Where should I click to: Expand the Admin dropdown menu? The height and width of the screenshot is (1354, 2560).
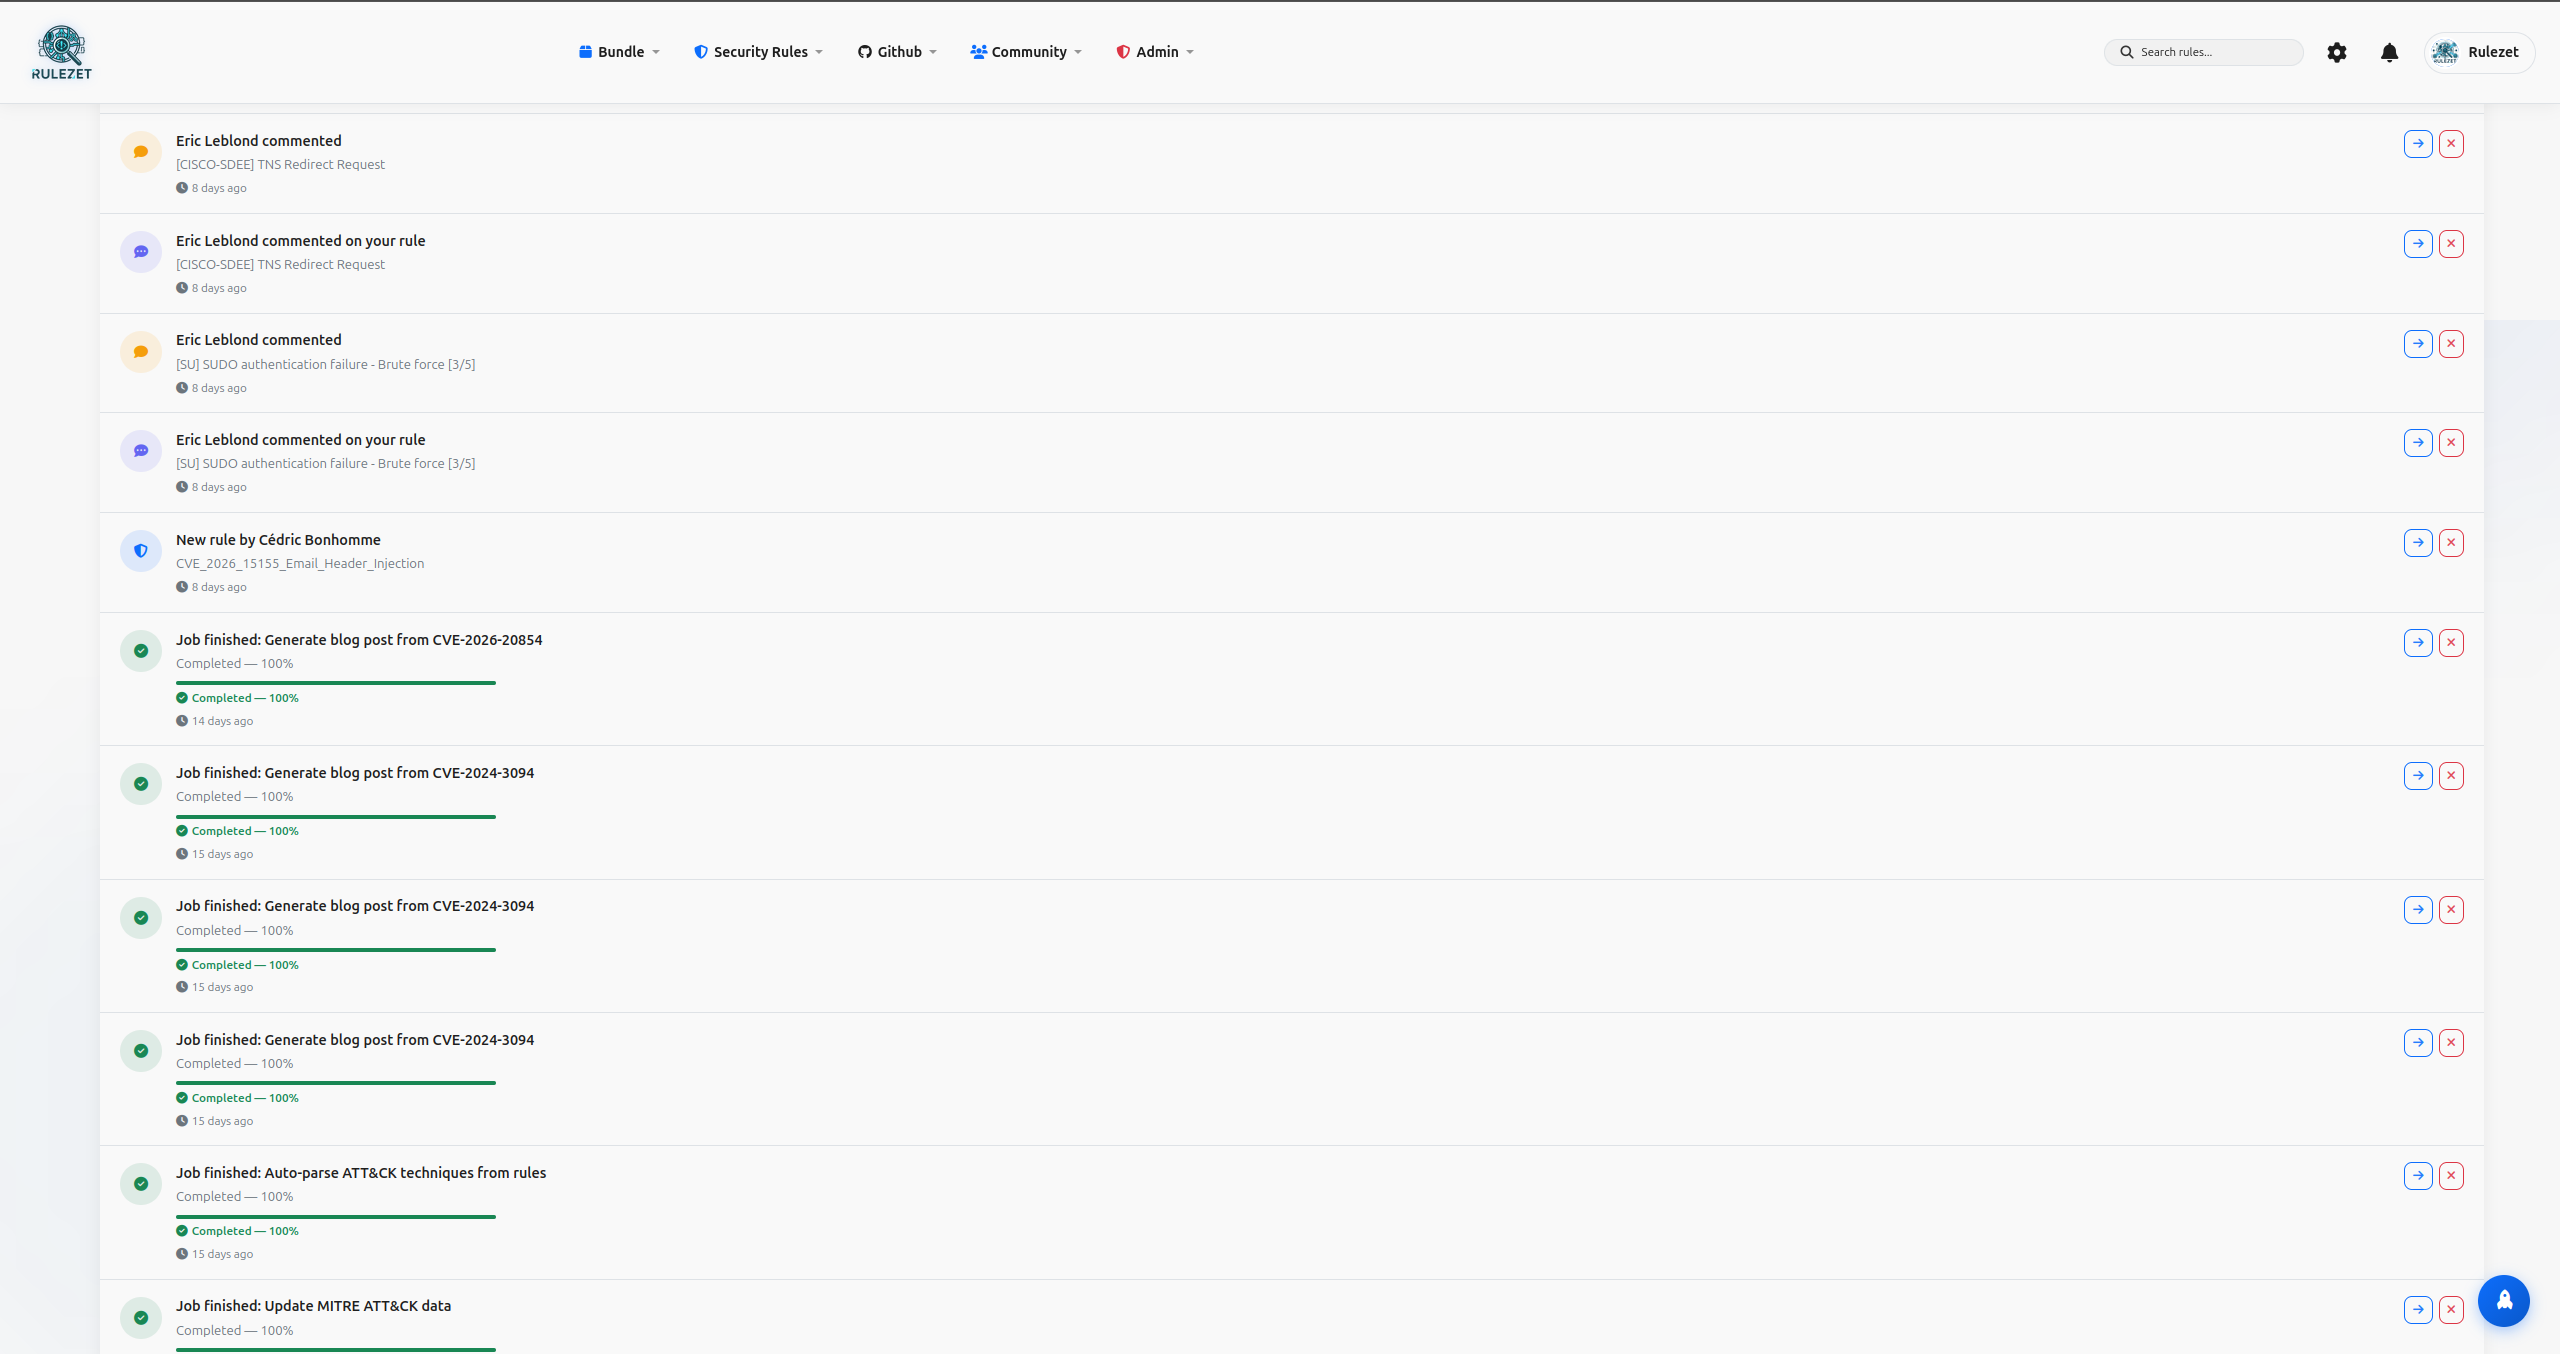(1155, 52)
